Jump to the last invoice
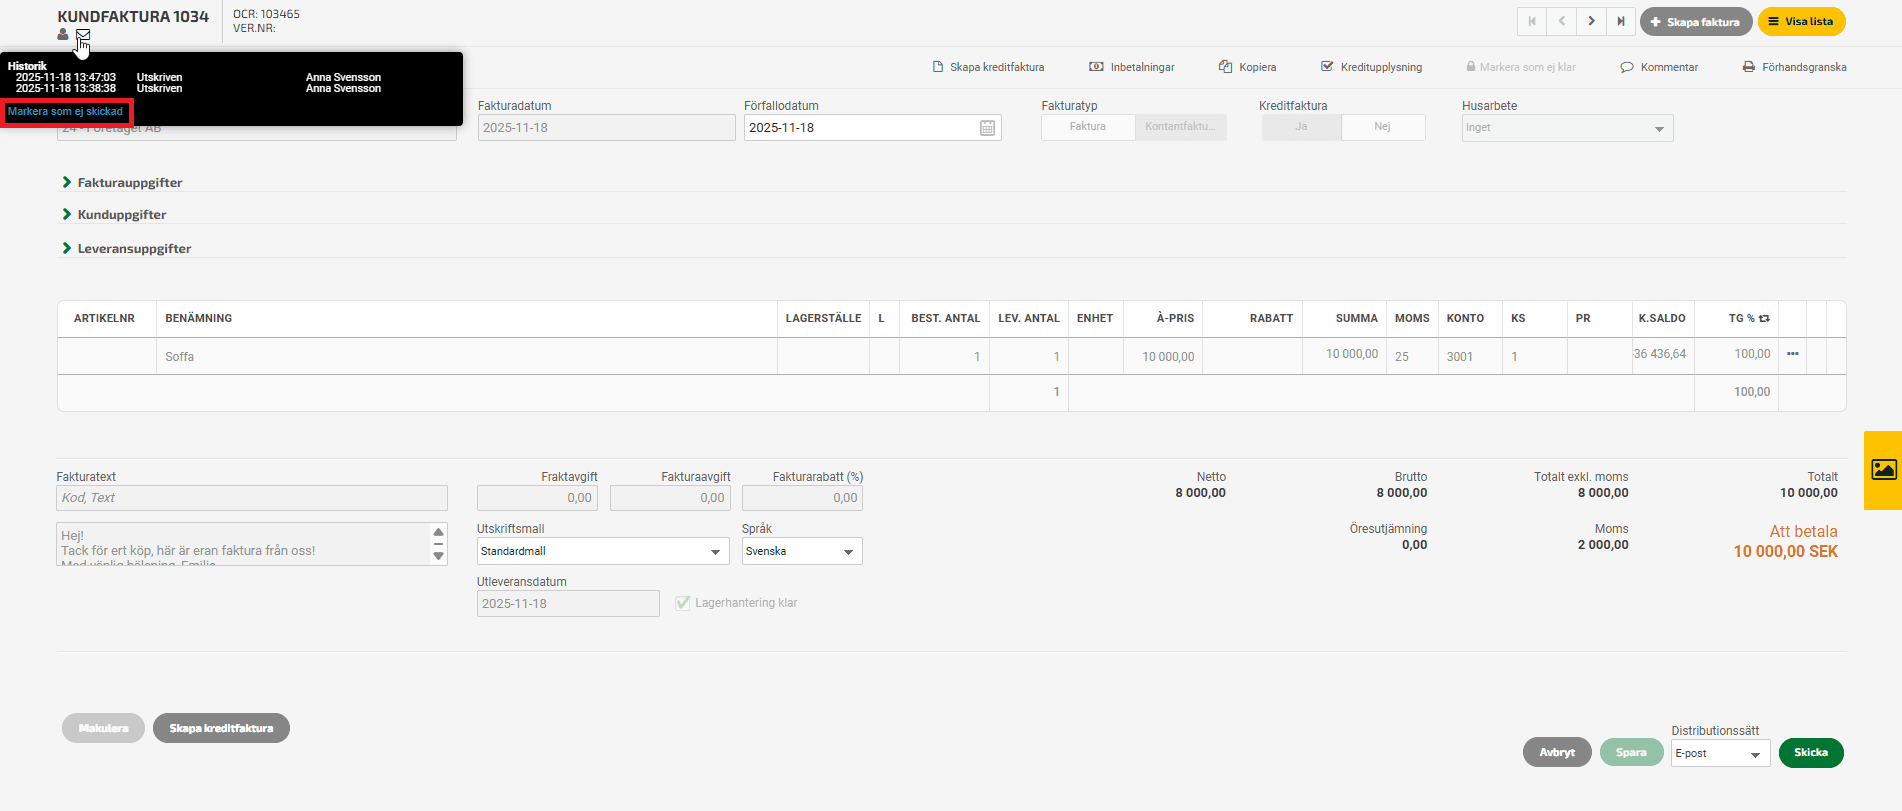Viewport: 1902px width, 811px height. (x=1621, y=21)
